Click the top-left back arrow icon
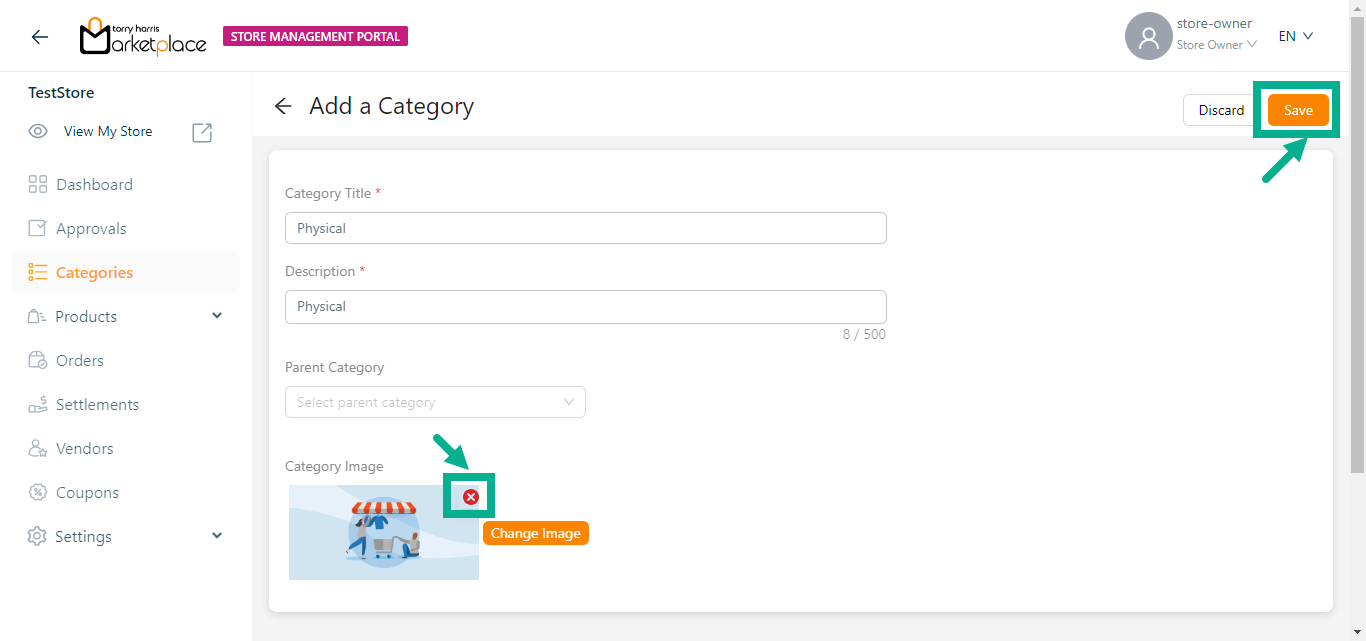1366x641 pixels. pyautogui.click(x=40, y=37)
